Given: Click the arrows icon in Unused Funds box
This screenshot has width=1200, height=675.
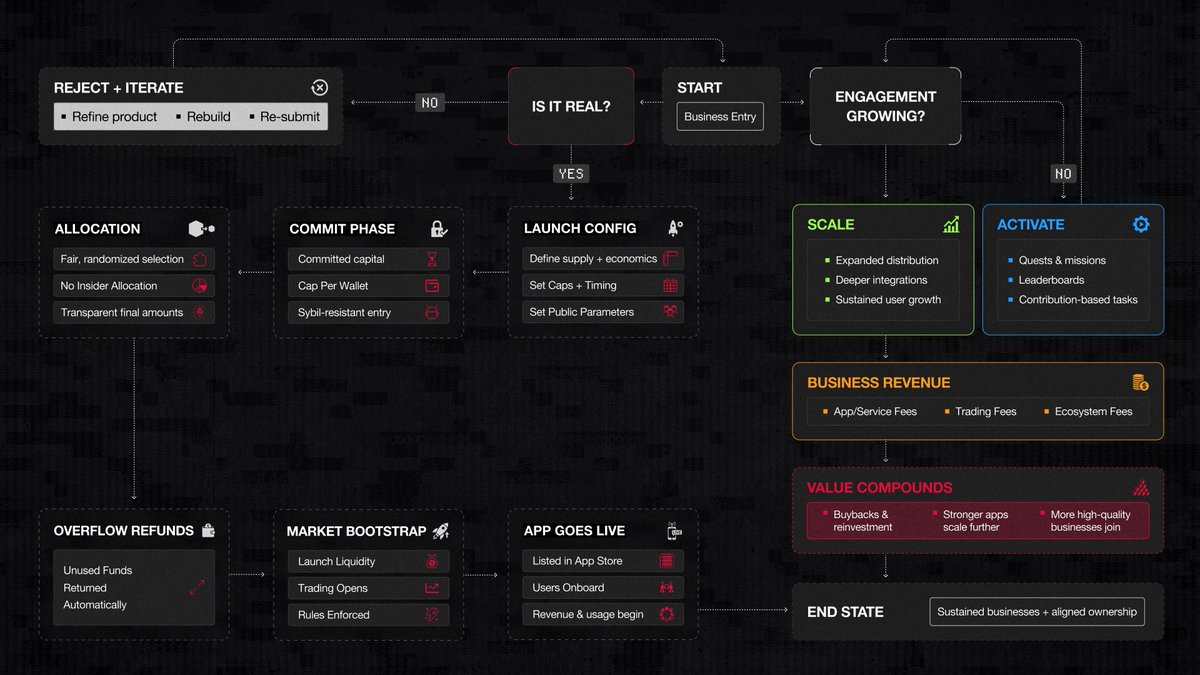Looking at the screenshot, I should click(197, 588).
